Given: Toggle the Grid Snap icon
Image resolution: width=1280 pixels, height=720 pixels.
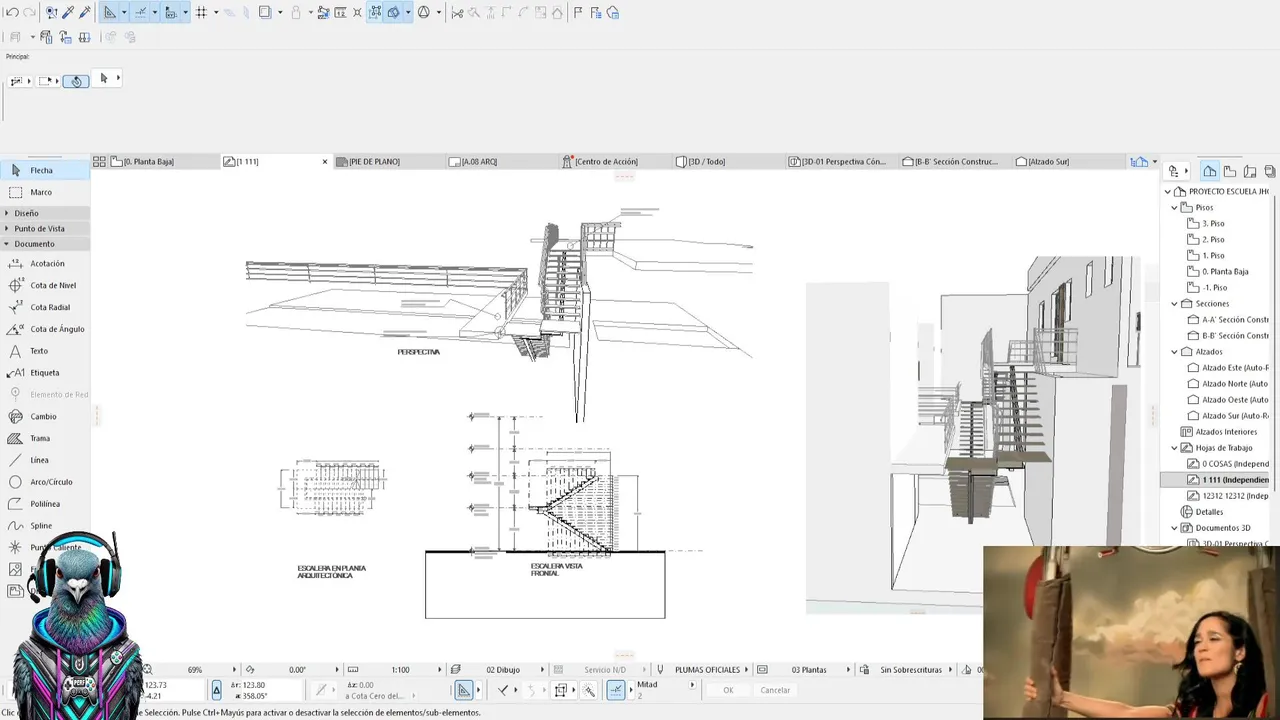Looking at the screenshot, I should pyautogui.click(x=201, y=13).
